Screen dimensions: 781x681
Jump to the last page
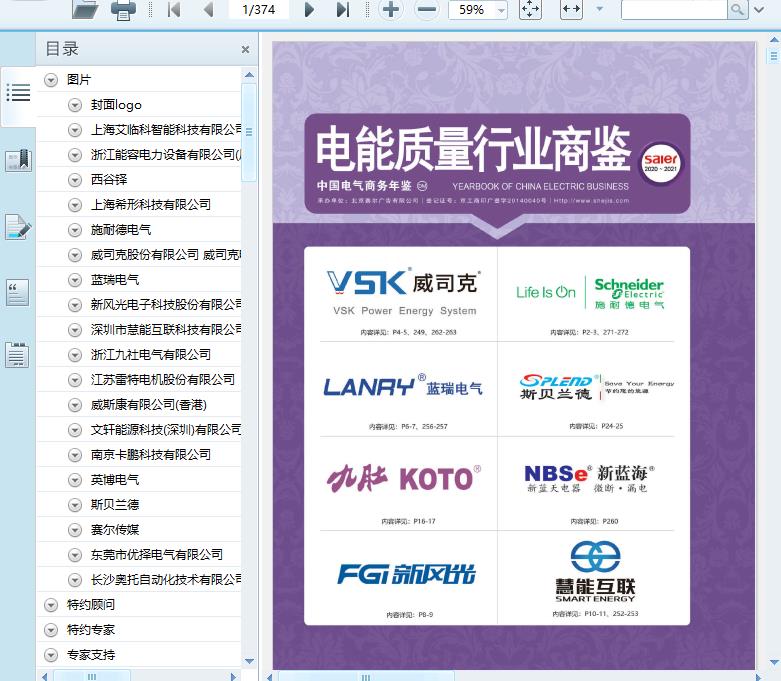click(x=343, y=9)
